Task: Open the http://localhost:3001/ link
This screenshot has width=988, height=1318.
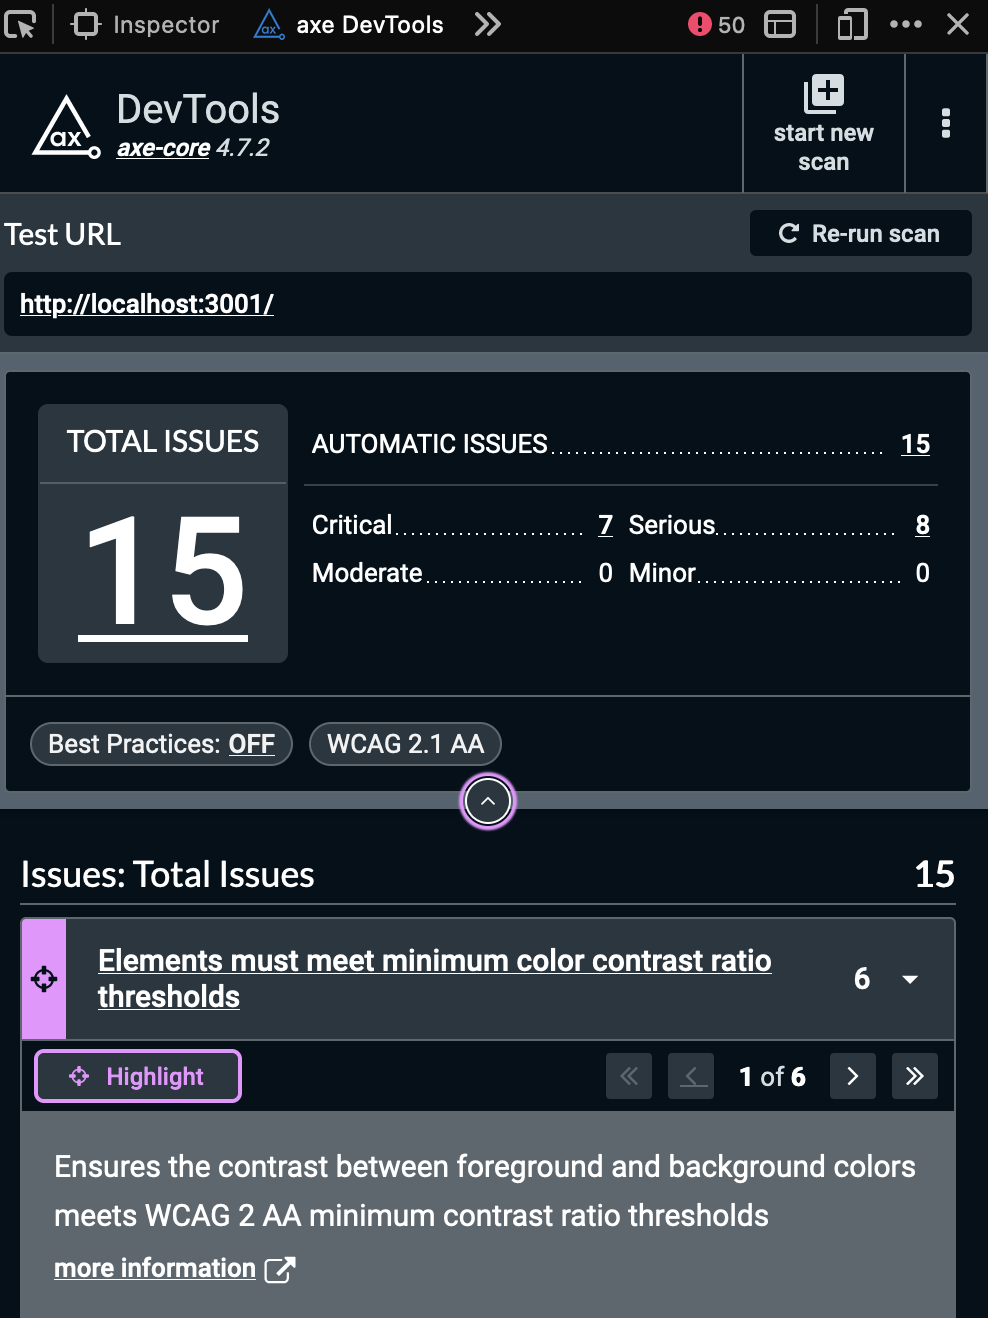Action: click(x=146, y=304)
